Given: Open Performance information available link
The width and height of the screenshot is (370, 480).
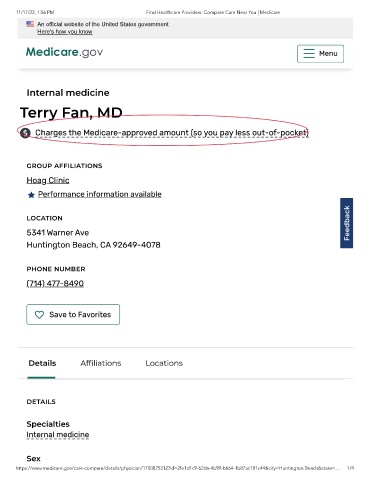Looking at the screenshot, I should pos(100,194).
